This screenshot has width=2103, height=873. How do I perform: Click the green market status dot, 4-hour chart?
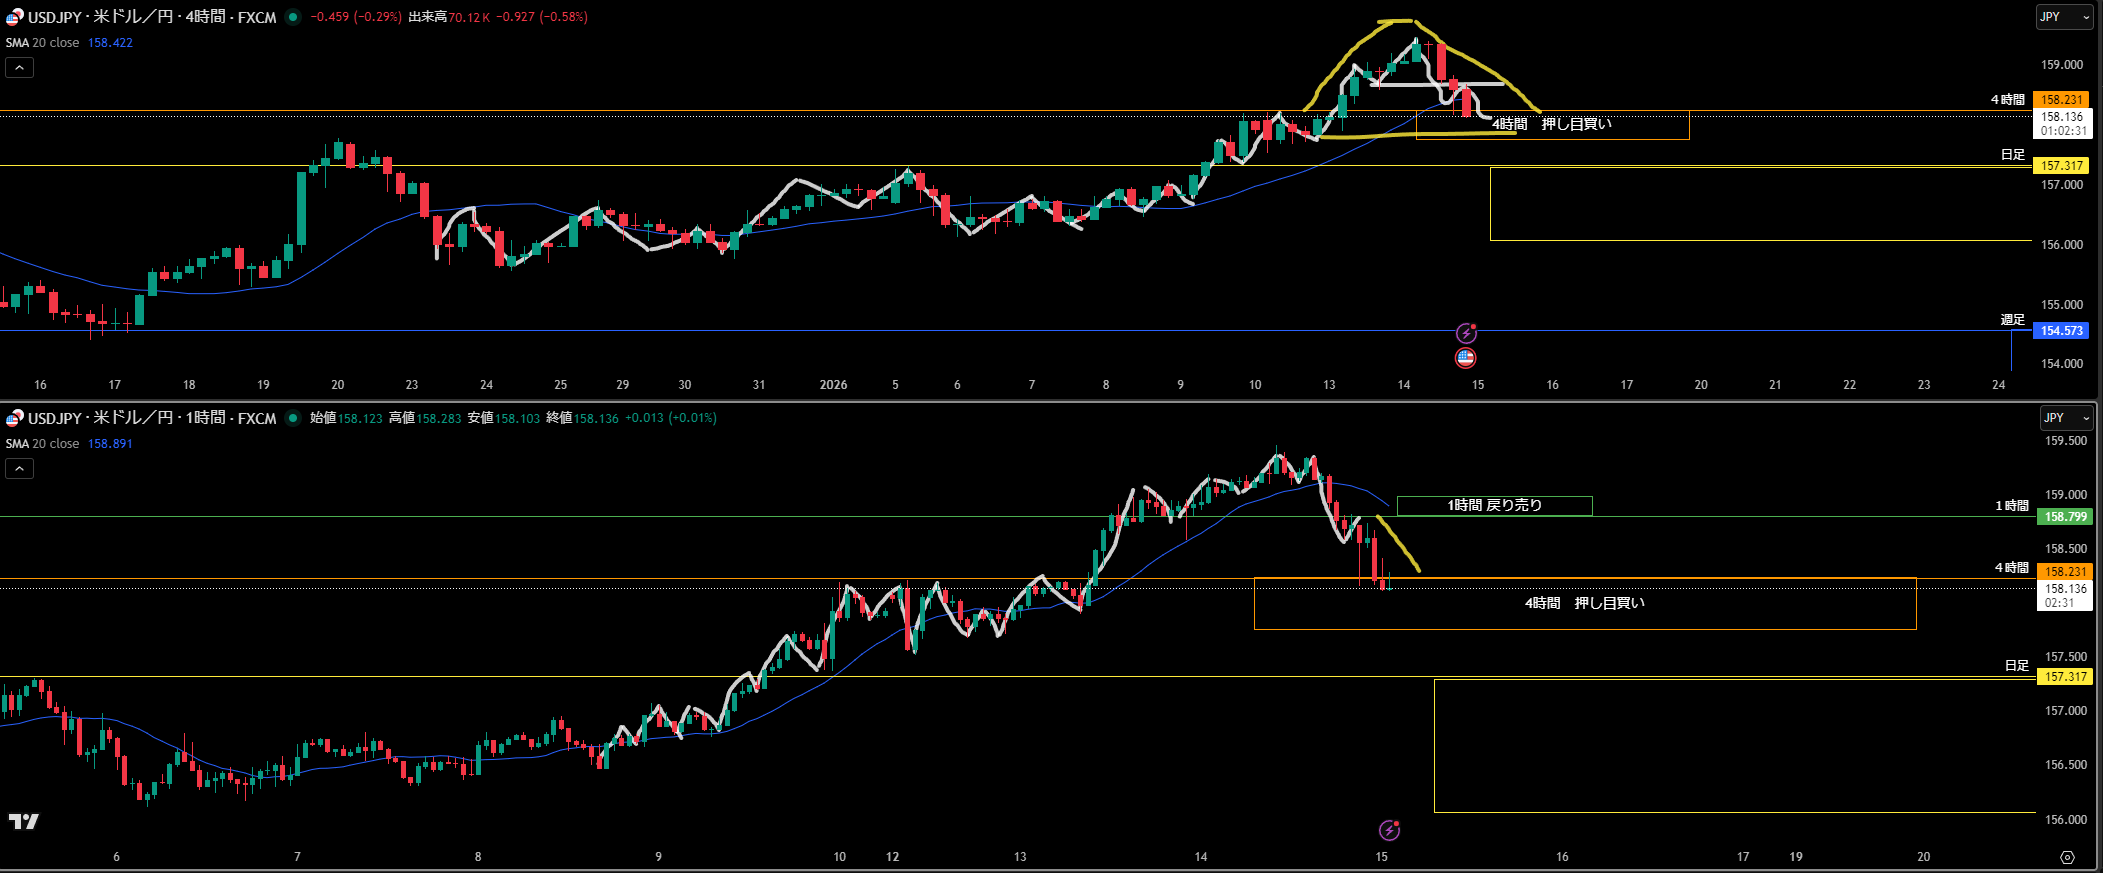click(x=293, y=17)
